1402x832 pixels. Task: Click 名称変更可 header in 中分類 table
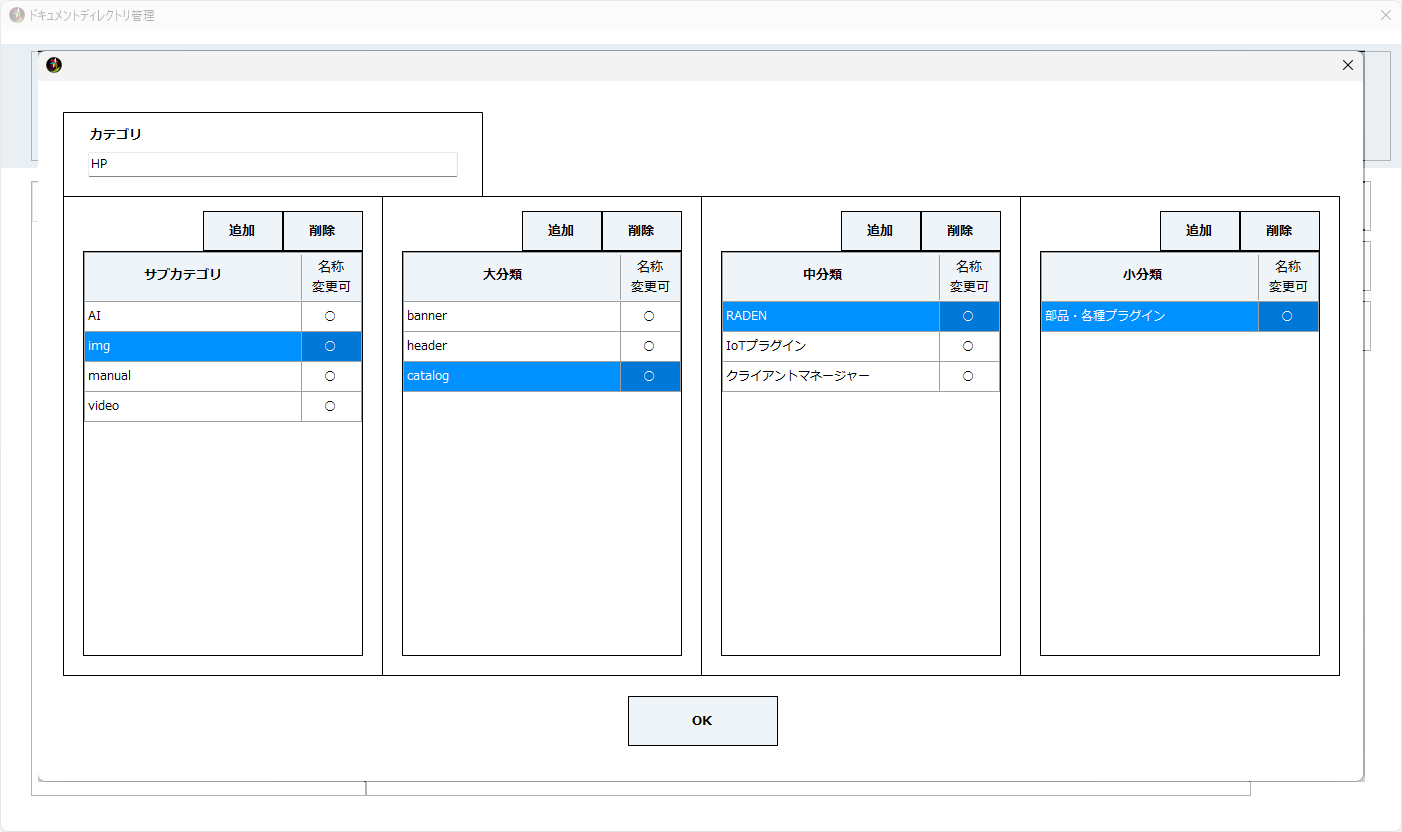969,276
